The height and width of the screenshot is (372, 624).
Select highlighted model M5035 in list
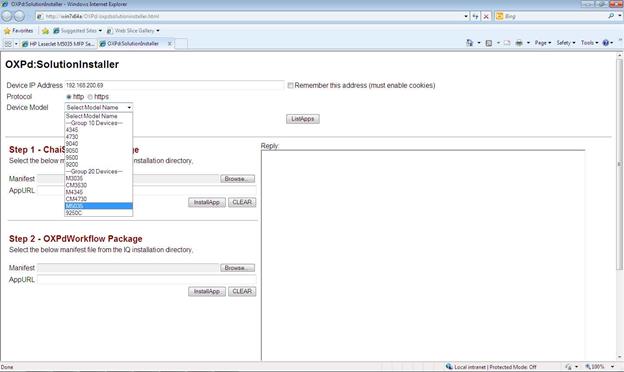(x=98, y=206)
